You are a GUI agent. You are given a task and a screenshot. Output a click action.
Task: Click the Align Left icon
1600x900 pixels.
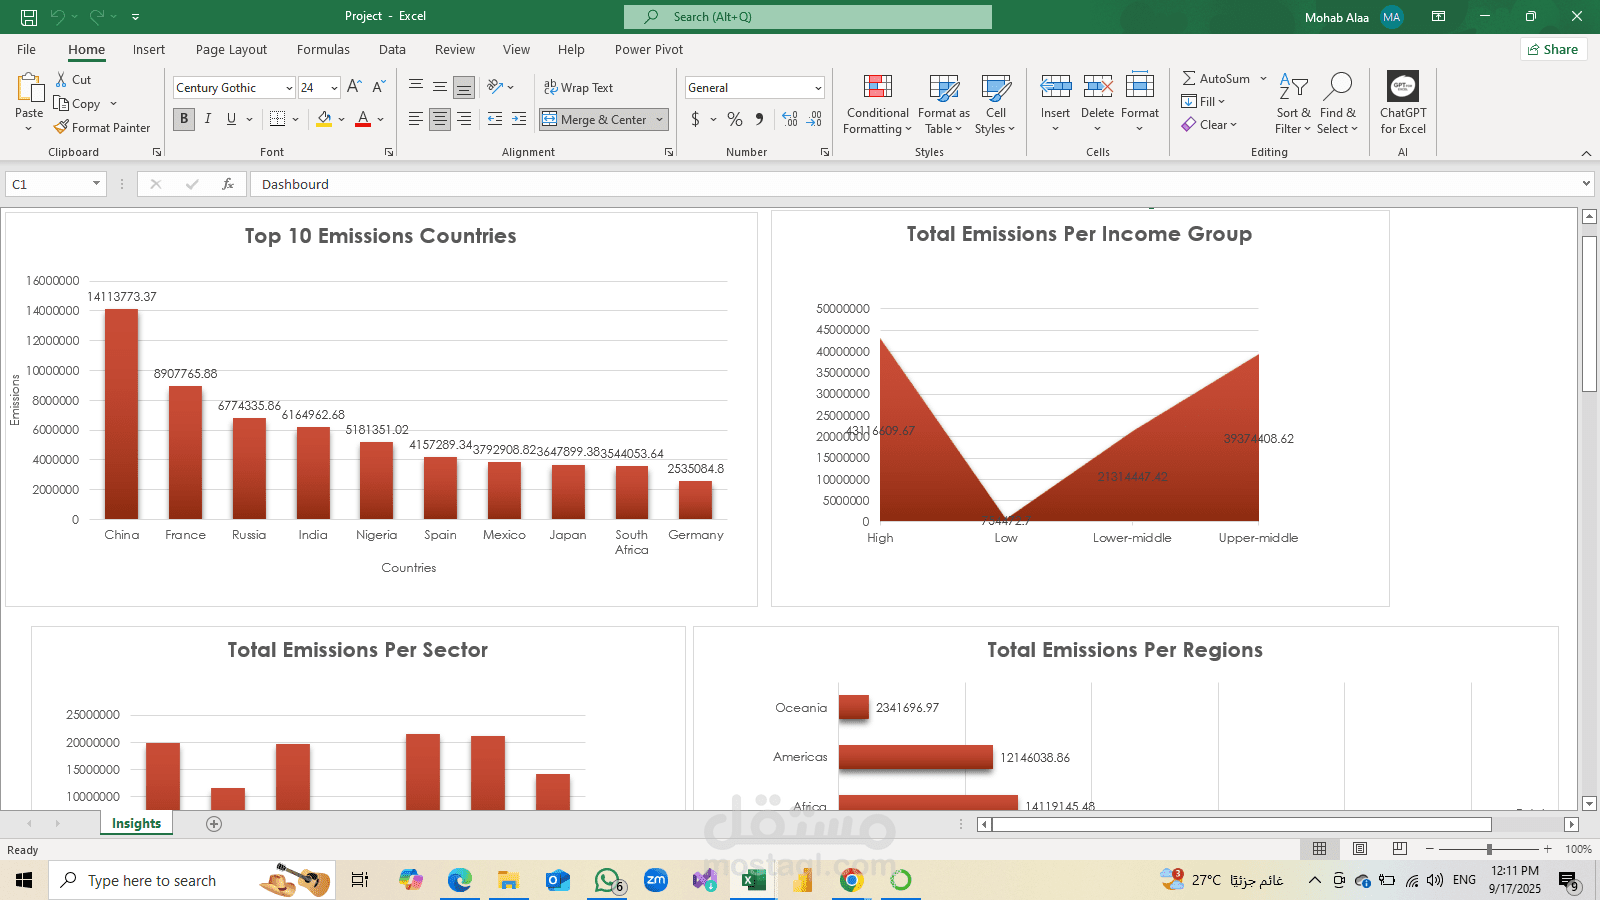[x=416, y=119]
